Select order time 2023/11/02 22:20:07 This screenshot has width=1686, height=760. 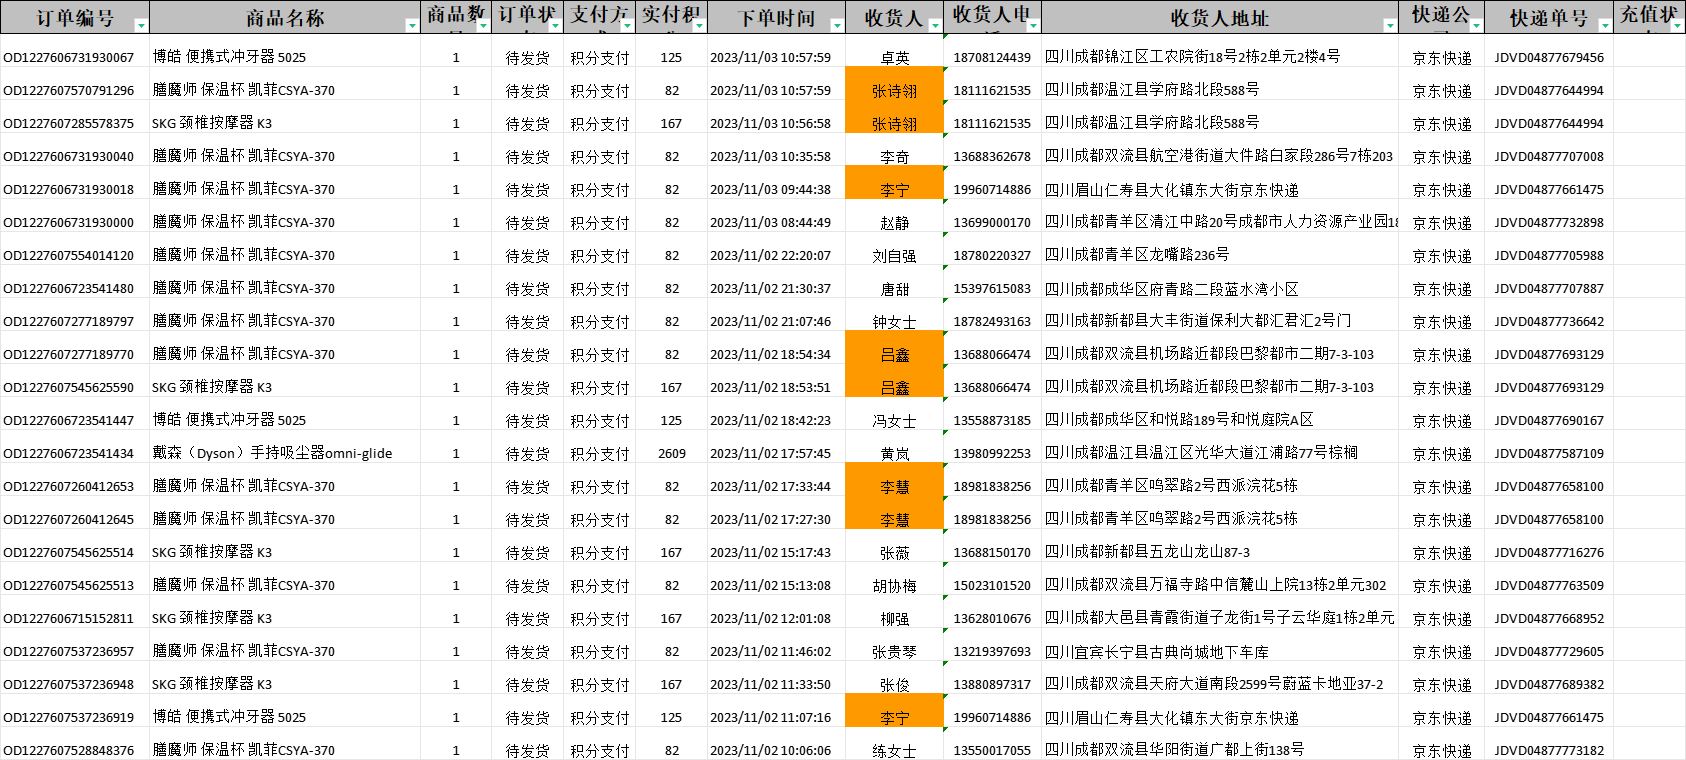tap(771, 256)
